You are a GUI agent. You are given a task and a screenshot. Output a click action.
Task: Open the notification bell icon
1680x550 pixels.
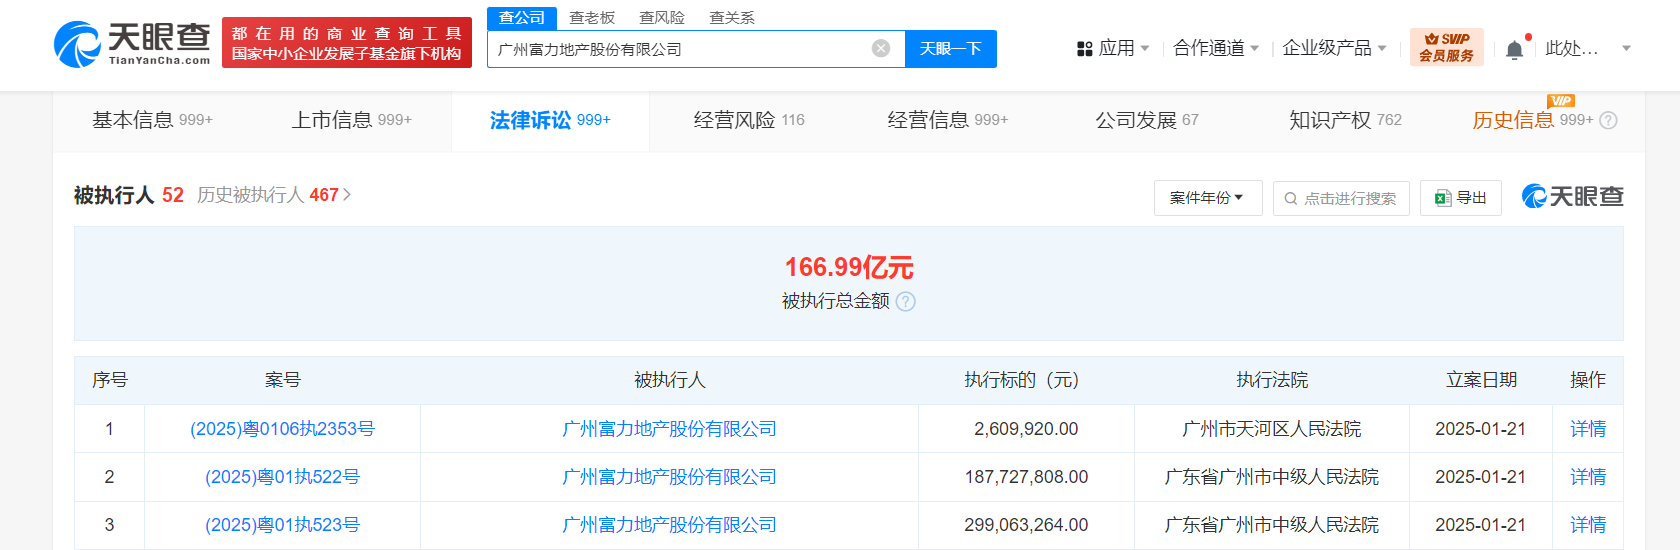[1514, 50]
